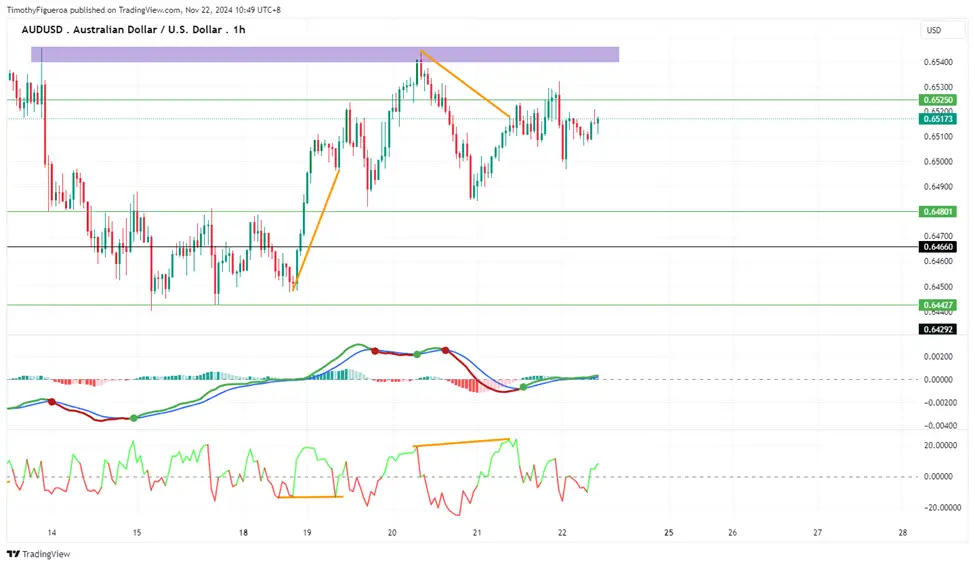Select the 0.65250 price label
Screen dimensions: 975x566
click(938, 100)
